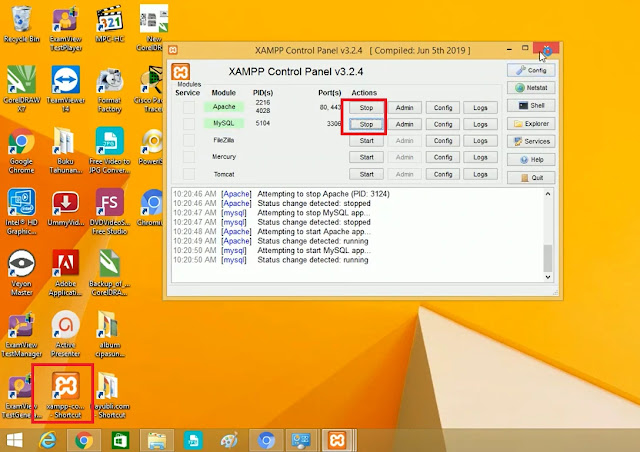Click the log scrollbar up arrow
Screen dimensions: 640x452
coord(548,194)
